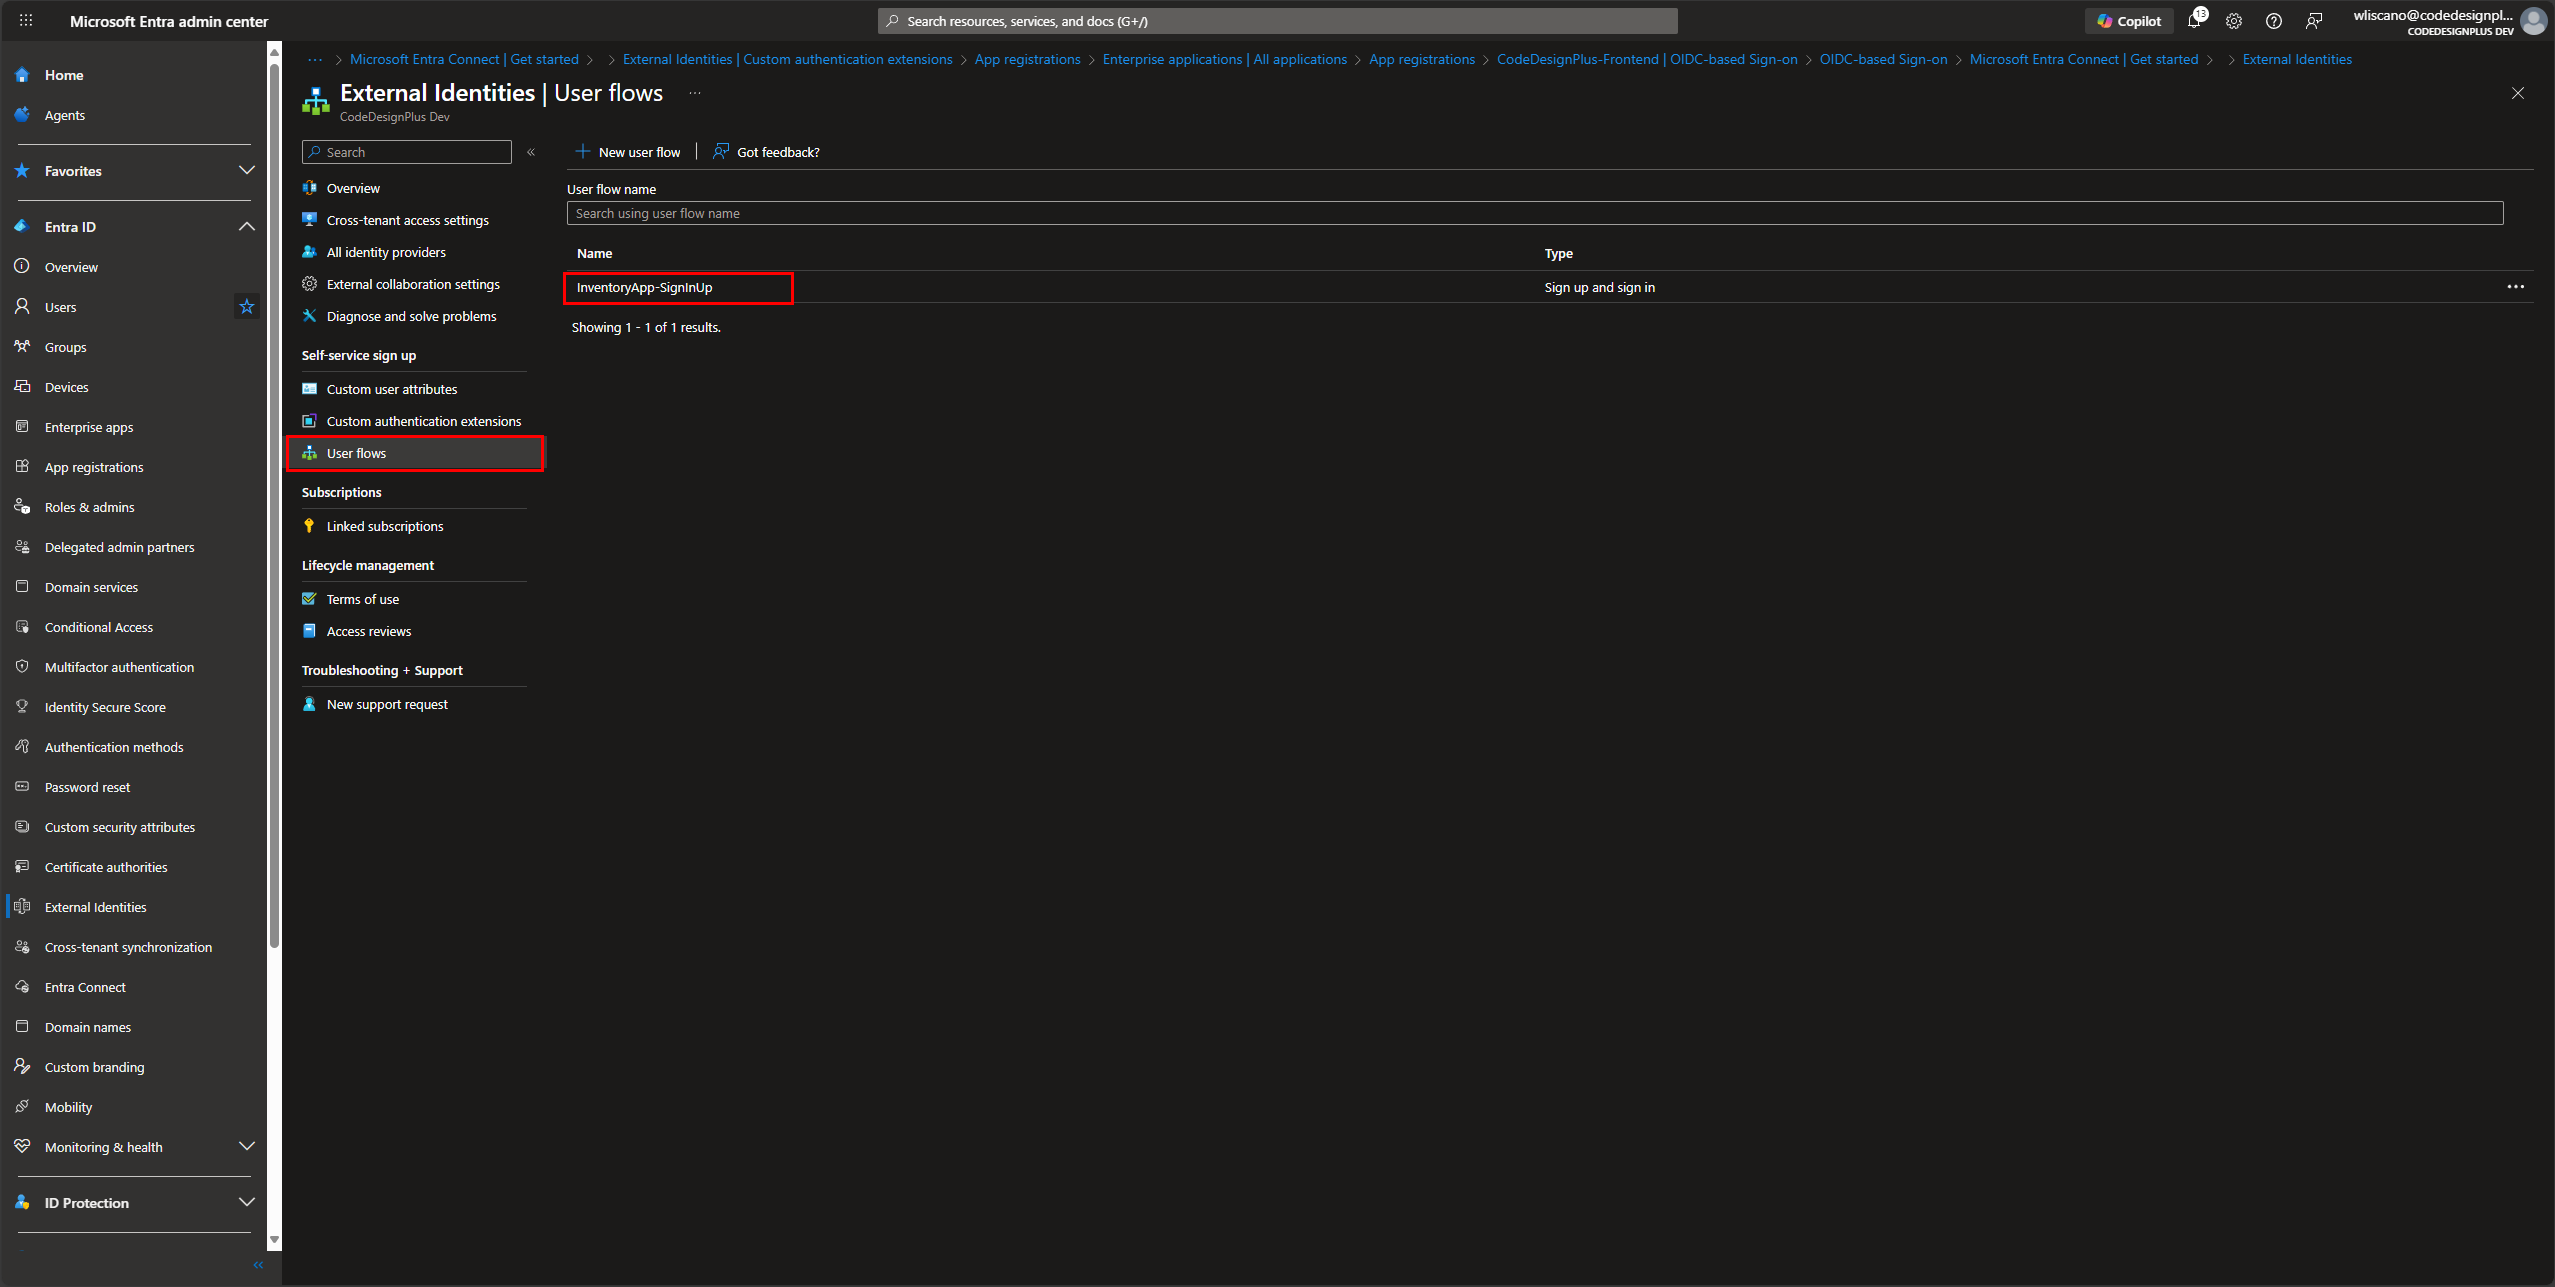Open All identity providers
The width and height of the screenshot is (2555, 1287).
(386, 252)
